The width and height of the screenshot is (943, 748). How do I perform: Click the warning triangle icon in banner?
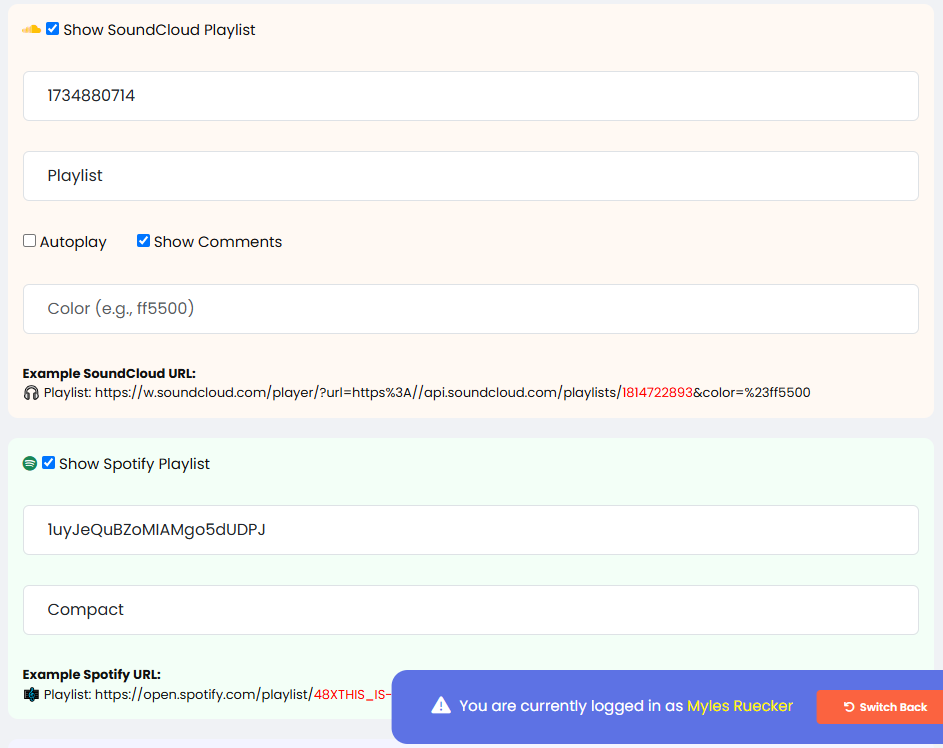(441, 706)
